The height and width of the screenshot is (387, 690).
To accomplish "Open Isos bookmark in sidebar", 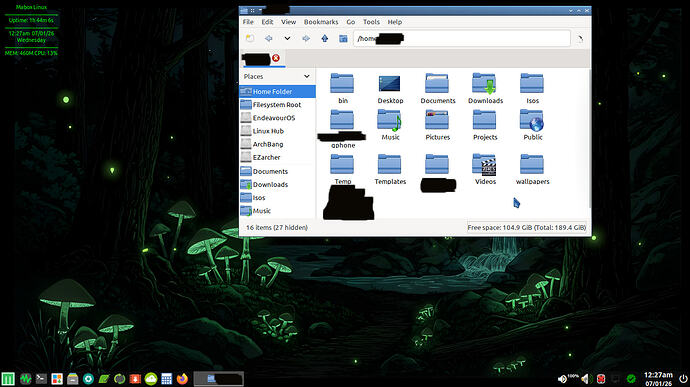I will 277,198.
